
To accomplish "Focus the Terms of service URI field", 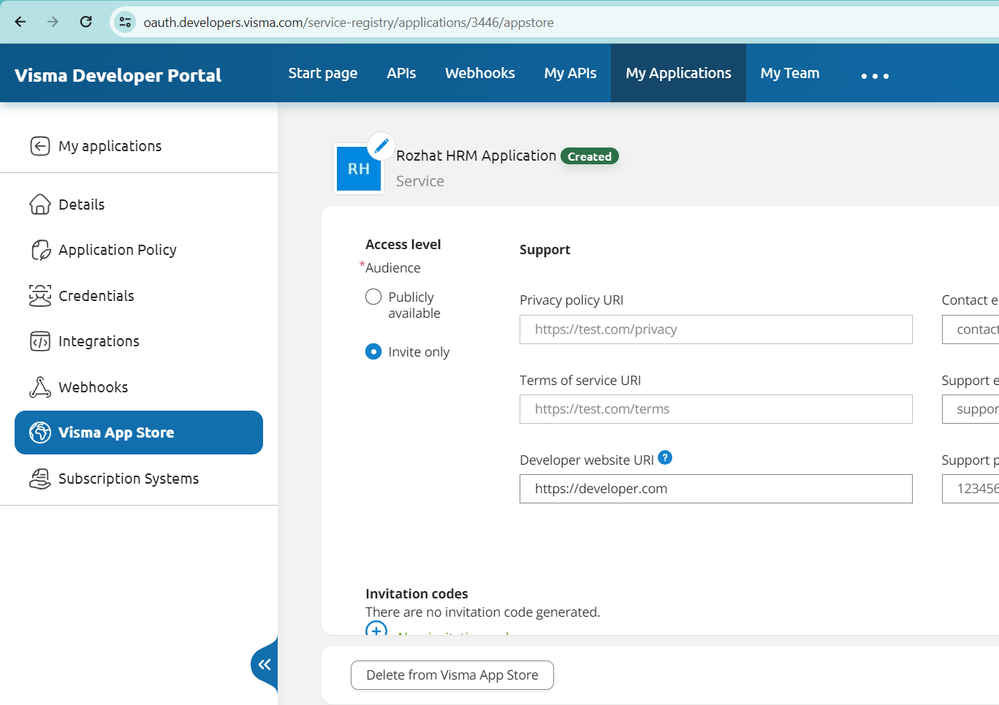I will click(715, 409).
